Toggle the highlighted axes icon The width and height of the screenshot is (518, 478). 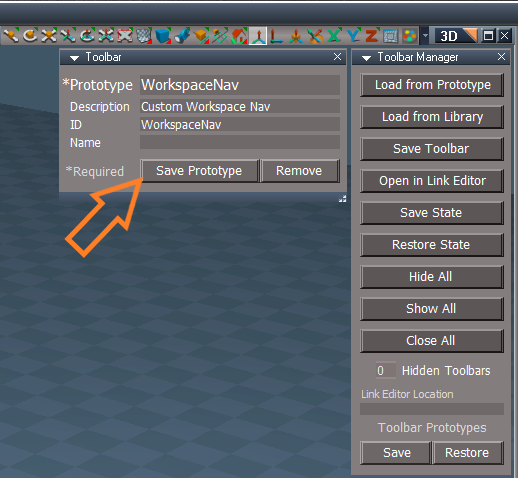(258, 36)
